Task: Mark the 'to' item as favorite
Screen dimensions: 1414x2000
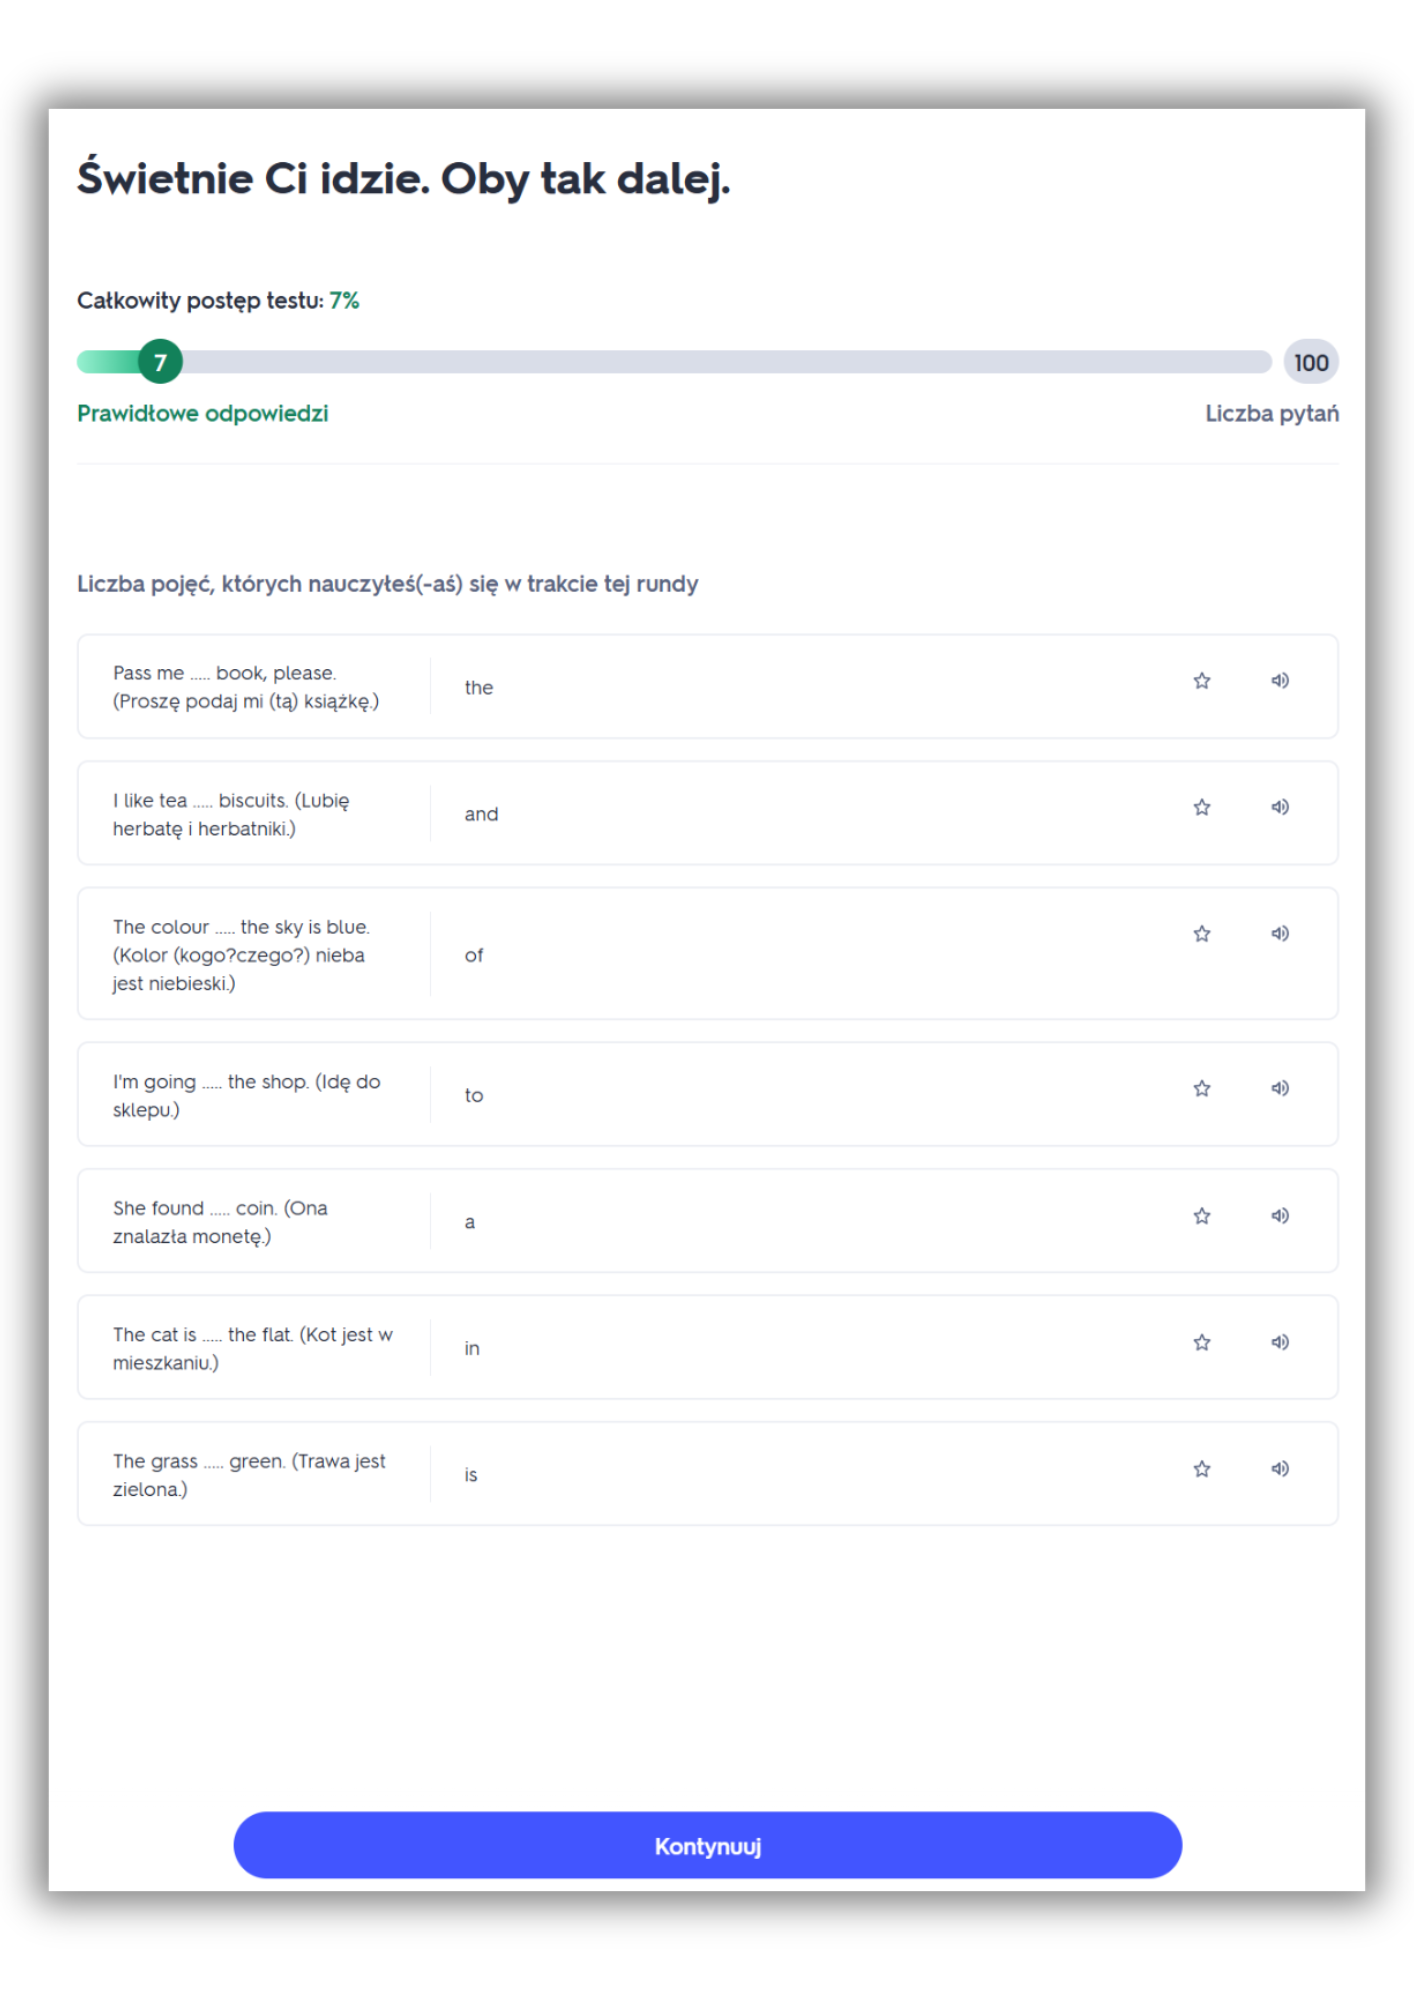Action: tap(1201, 1088)
